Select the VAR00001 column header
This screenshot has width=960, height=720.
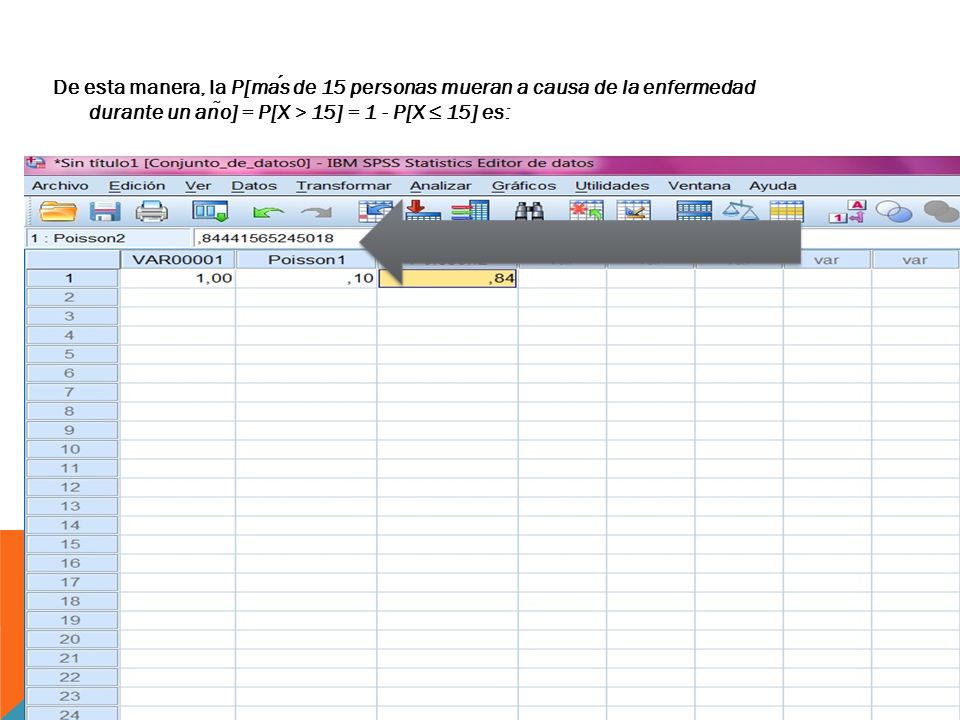pos(178,260)
